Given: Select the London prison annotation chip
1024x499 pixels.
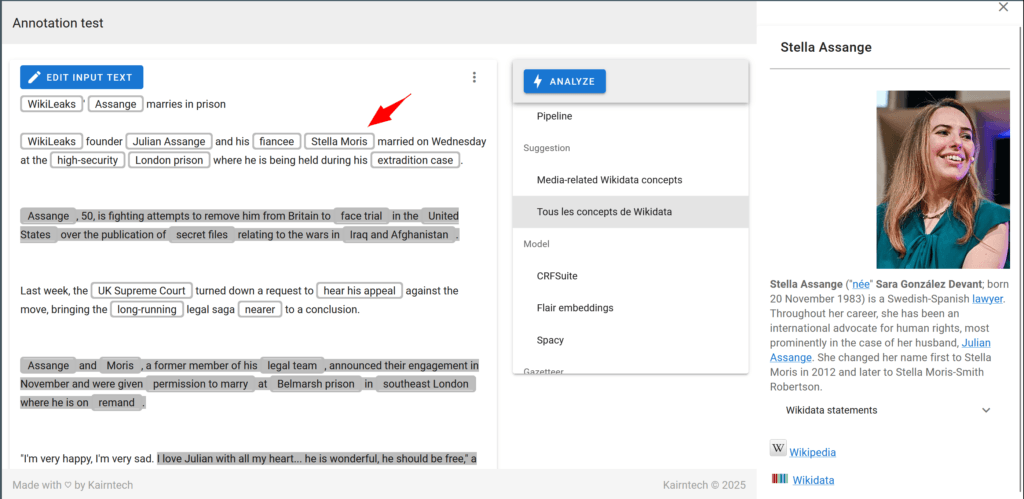Looking at the screenshot, I should [x=169, y=160].
